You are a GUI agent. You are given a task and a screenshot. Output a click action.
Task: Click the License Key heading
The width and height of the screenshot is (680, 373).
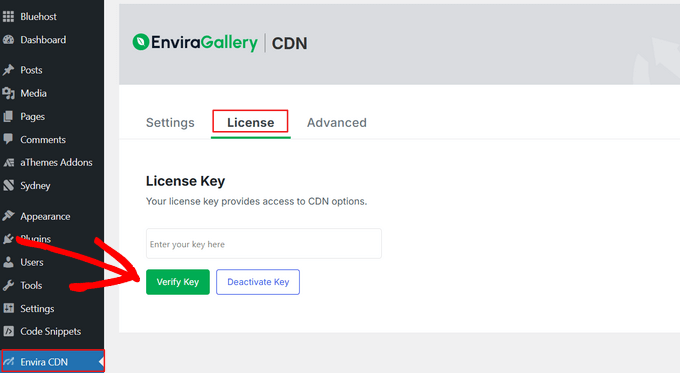click(x=185, y=181)
